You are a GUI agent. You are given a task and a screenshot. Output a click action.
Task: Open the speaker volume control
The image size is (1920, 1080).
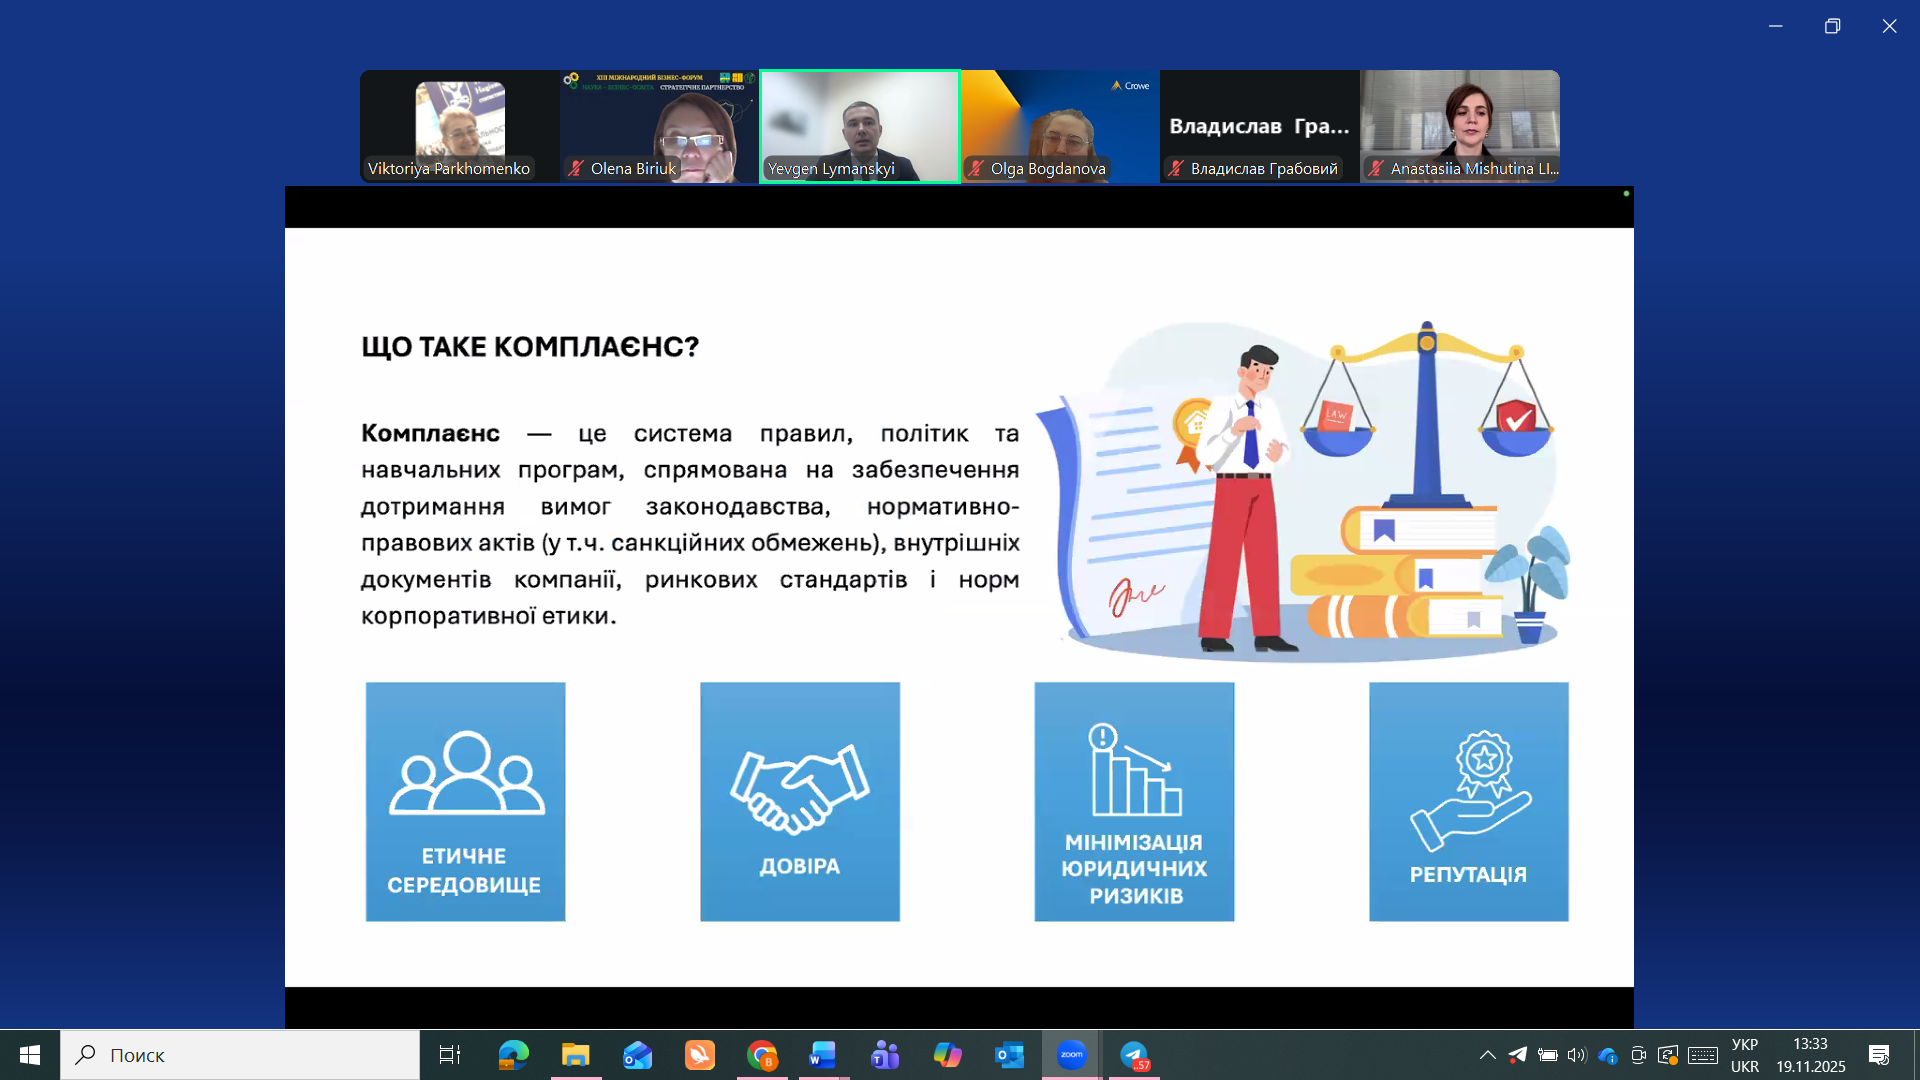[1577, 1055]
